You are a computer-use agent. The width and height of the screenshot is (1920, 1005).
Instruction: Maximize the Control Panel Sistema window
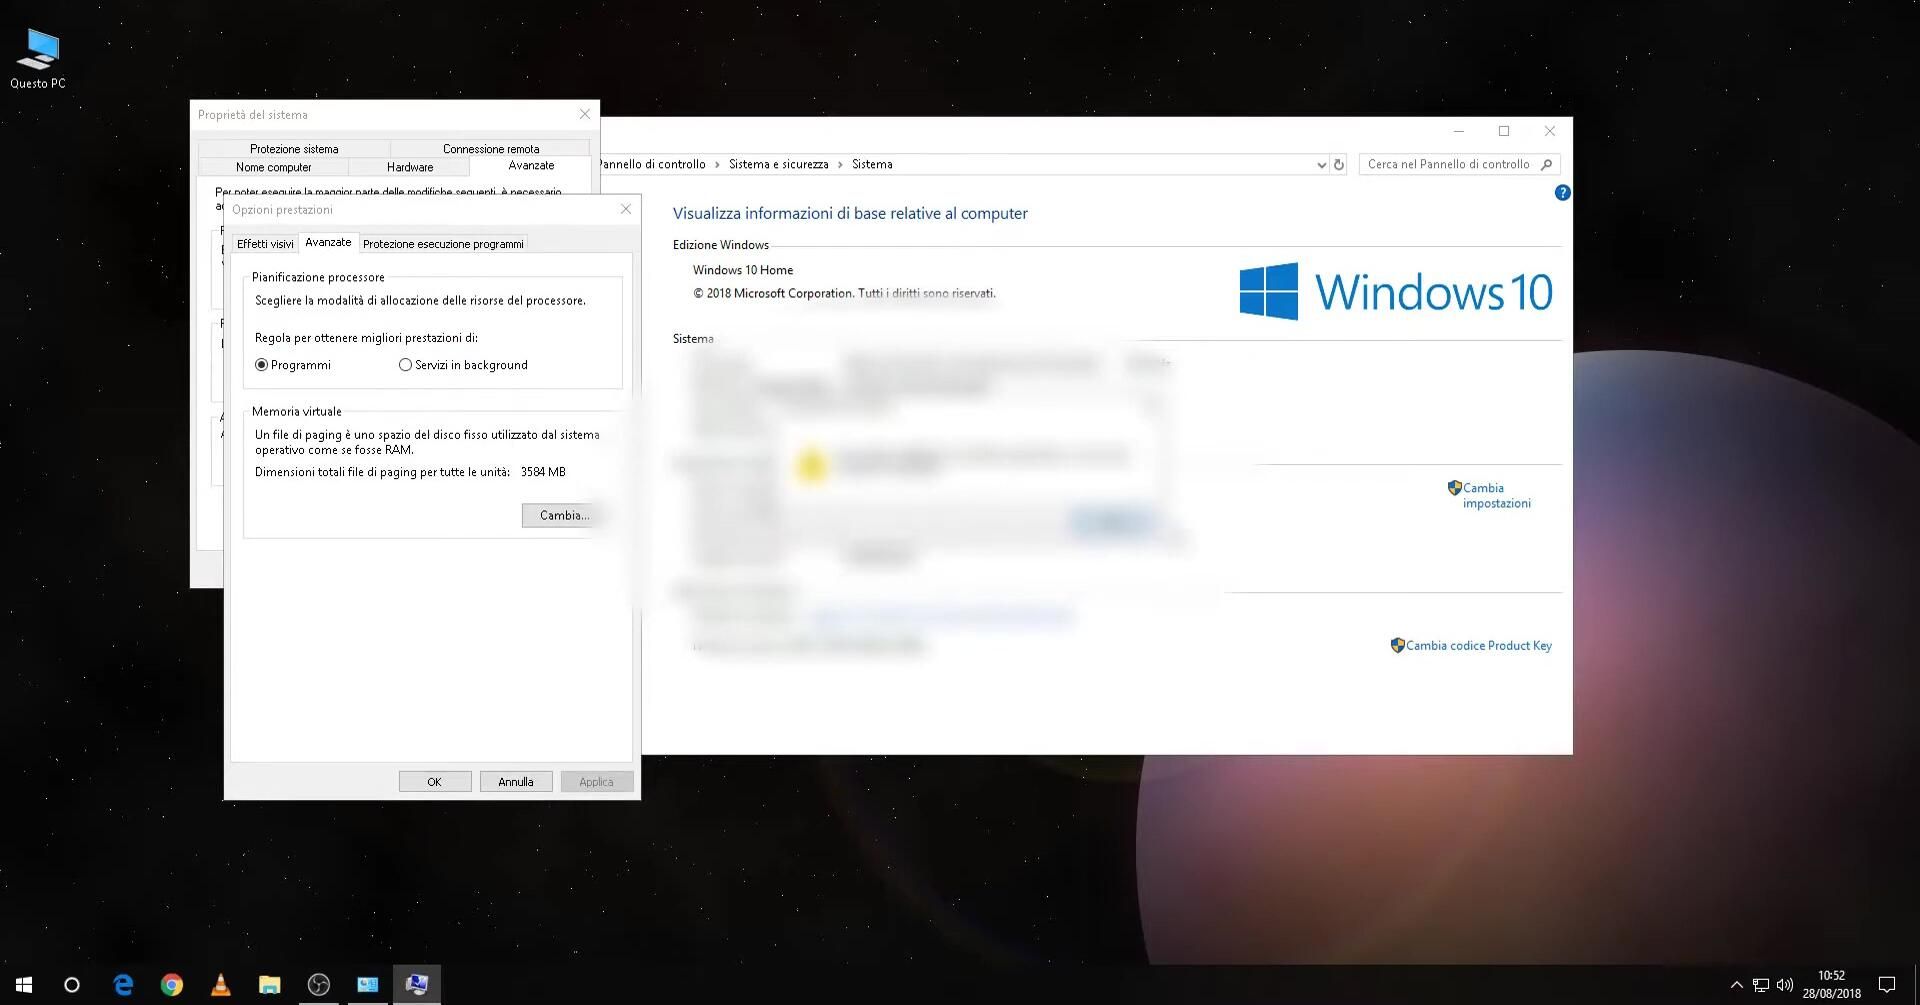pos(1504,131)
